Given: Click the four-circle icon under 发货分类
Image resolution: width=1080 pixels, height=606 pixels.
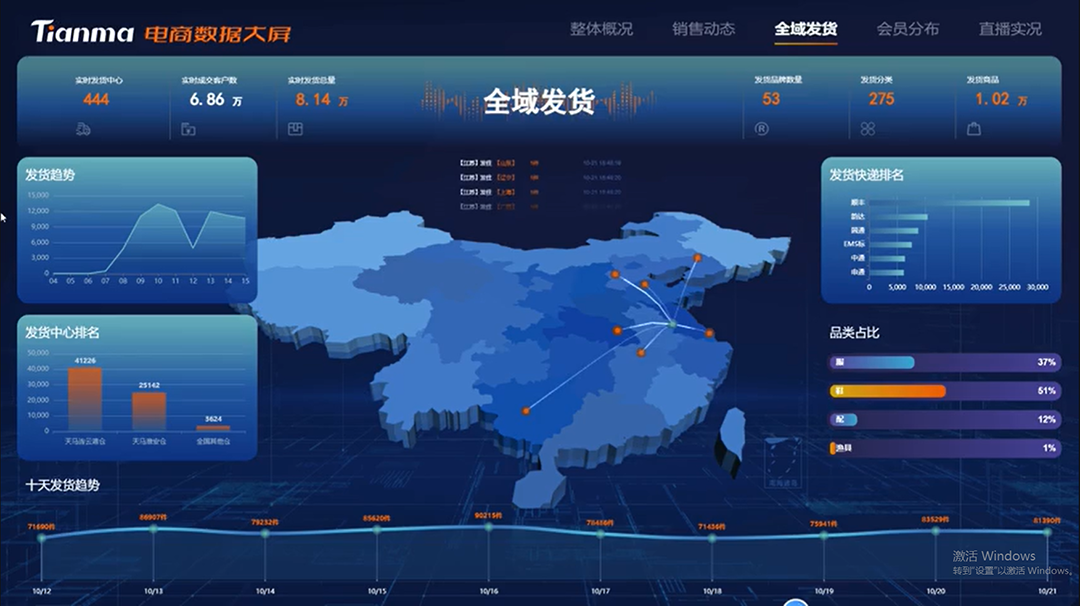Looking at the screenshot, I should pos(868,129).
